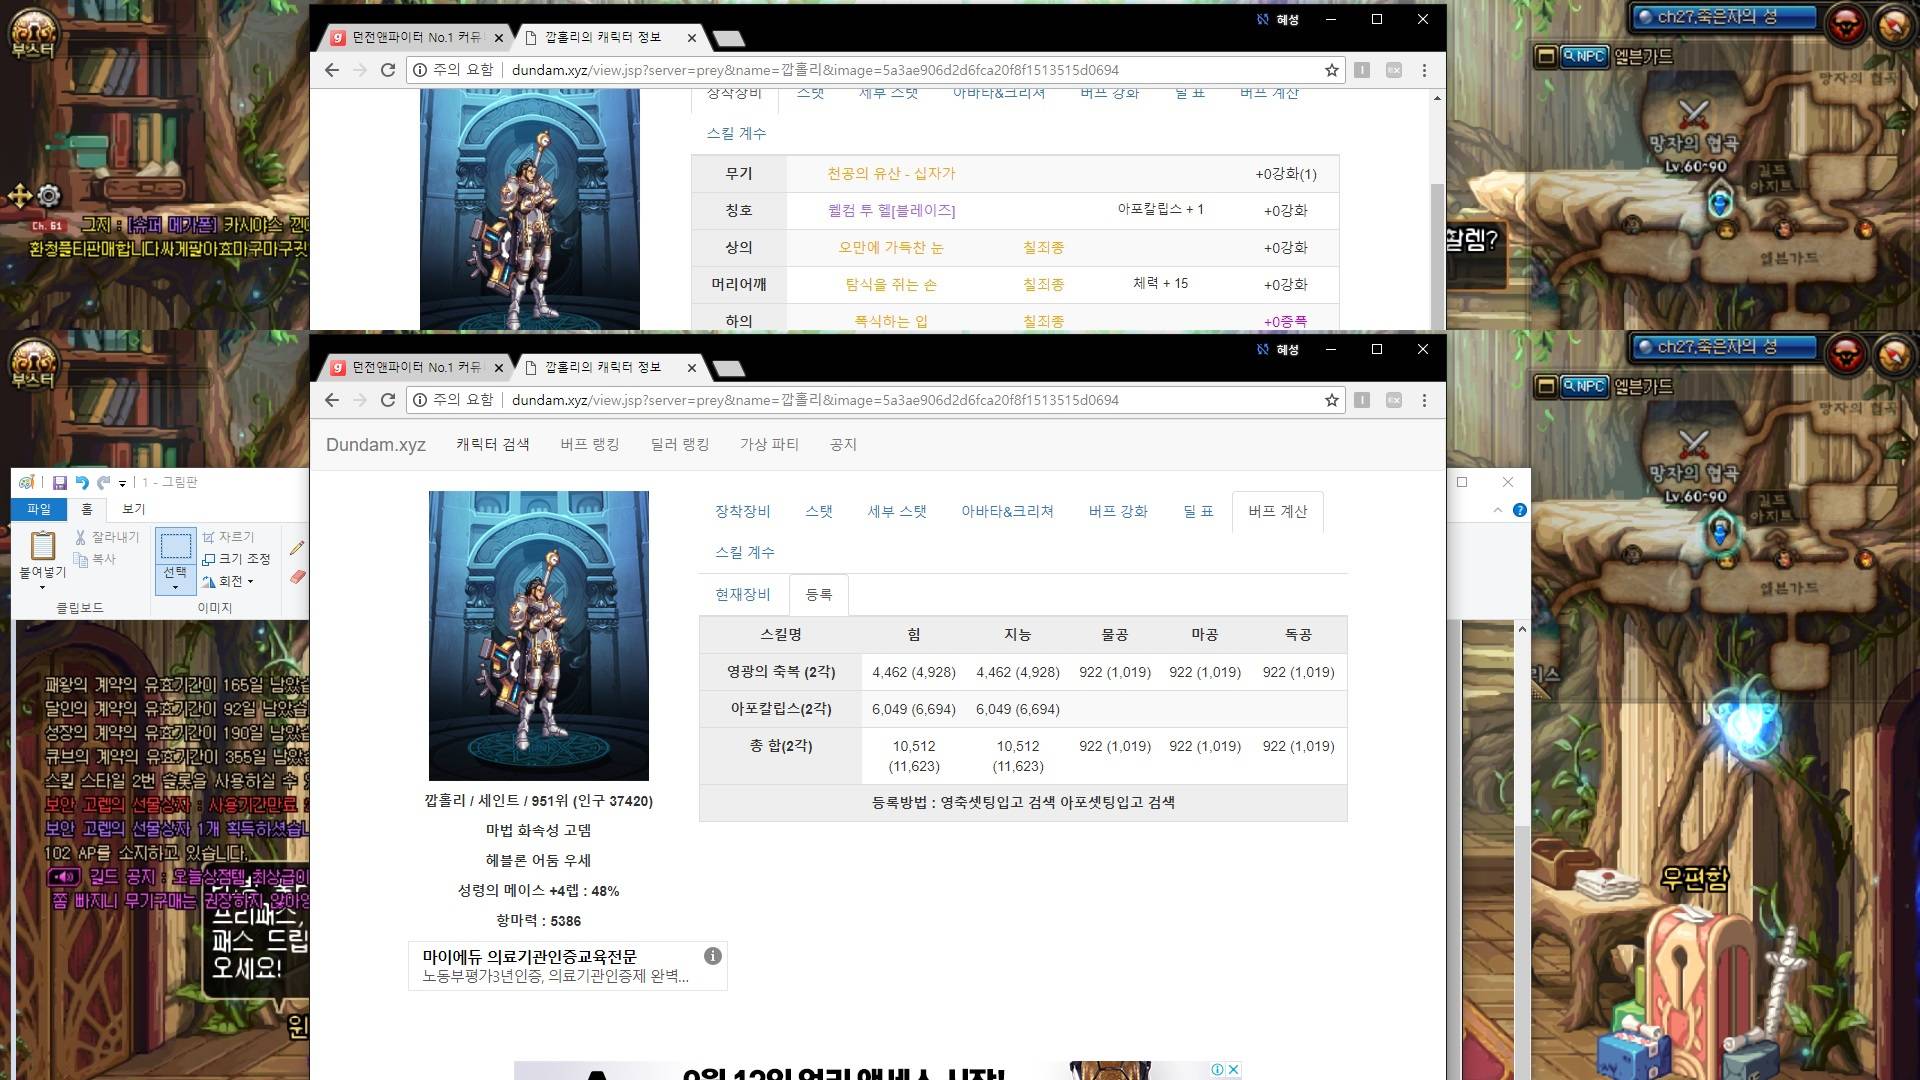Switch to the 세부 스탯 tab in the lower browser
1920x1080 pixels.
tap(897, 511)
